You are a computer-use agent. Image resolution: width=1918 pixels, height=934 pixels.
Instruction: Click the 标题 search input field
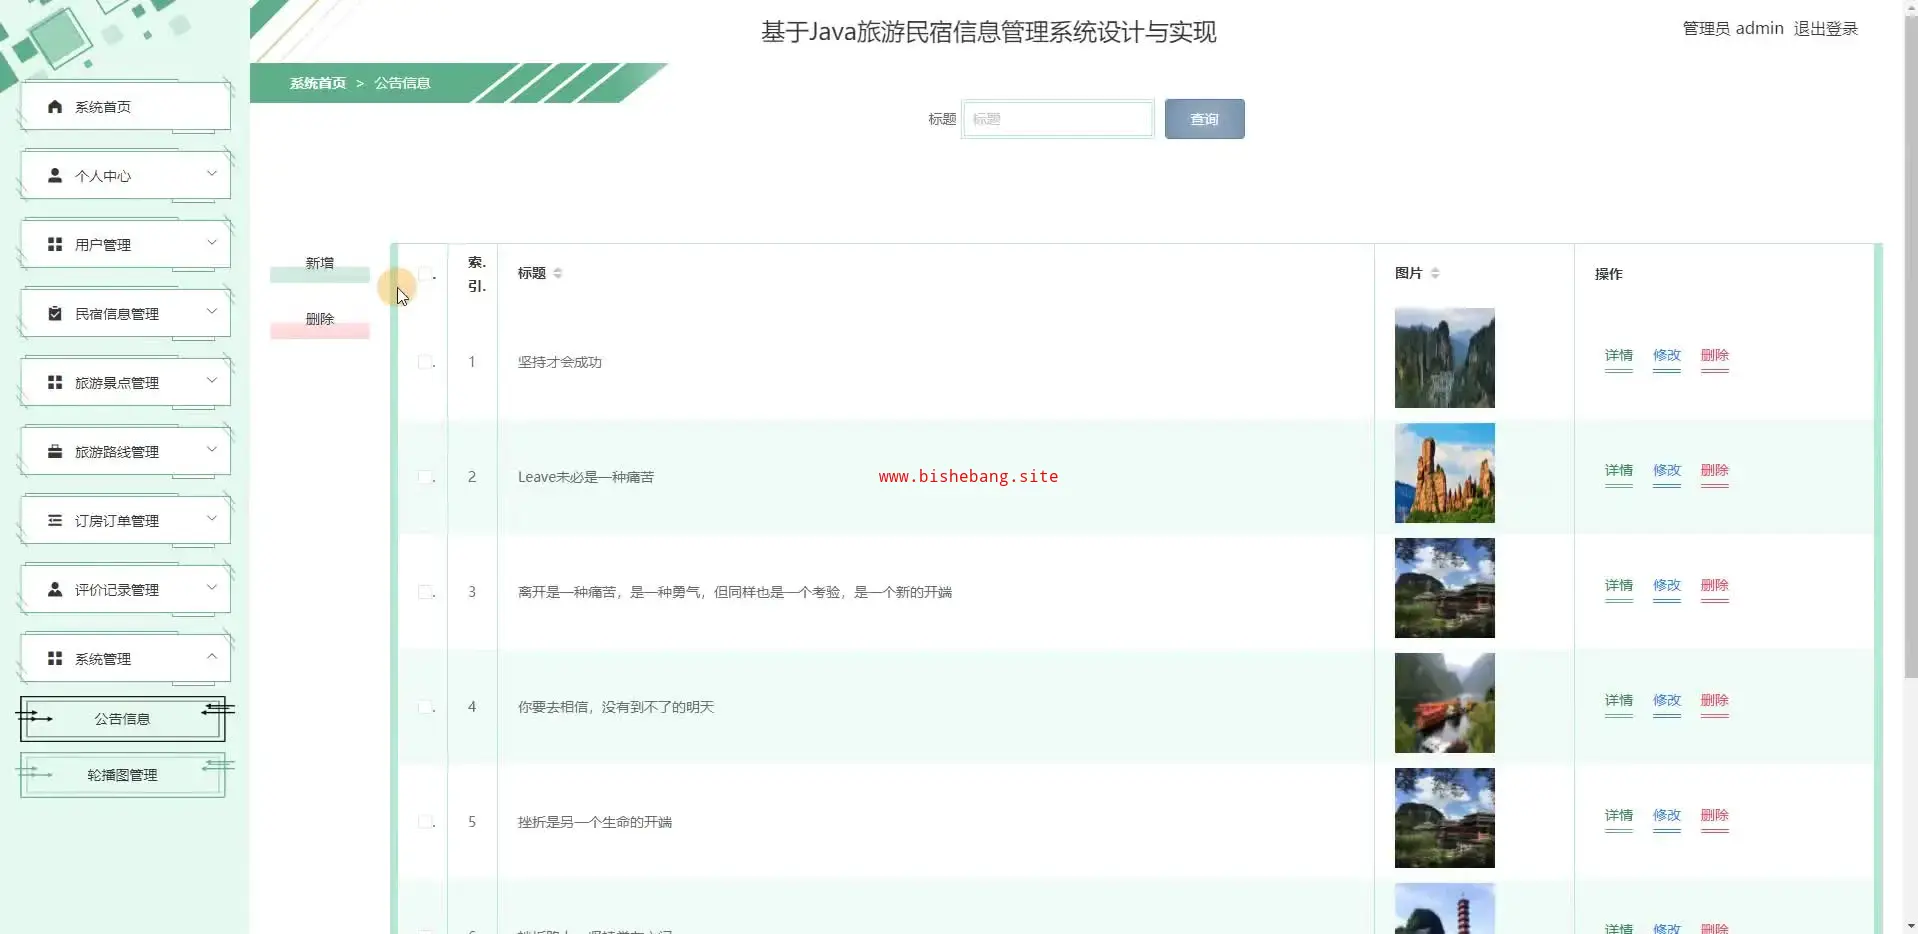click(x=1058, y=119)
